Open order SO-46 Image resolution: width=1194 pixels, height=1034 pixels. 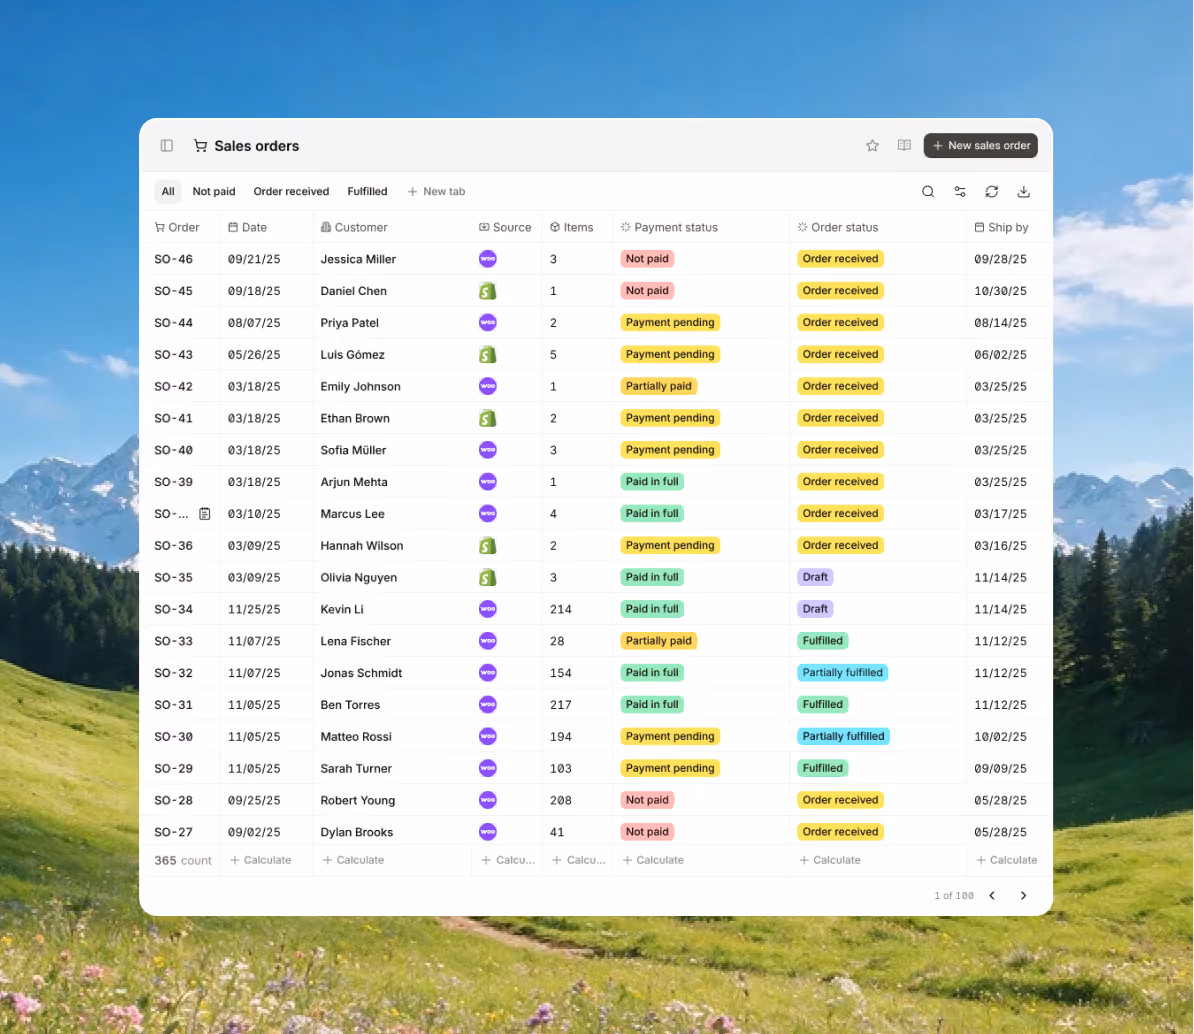tap(174, 259)
